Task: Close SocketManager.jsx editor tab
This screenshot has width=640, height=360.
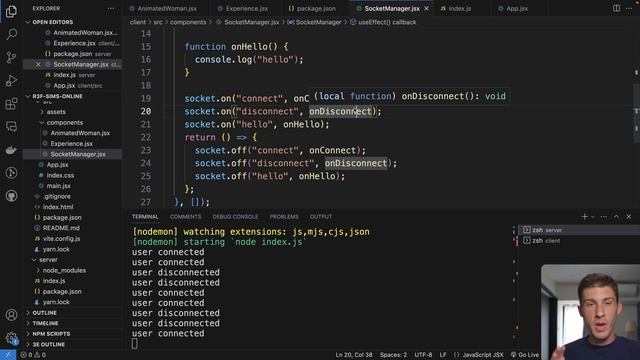Action: click(427, 8)
